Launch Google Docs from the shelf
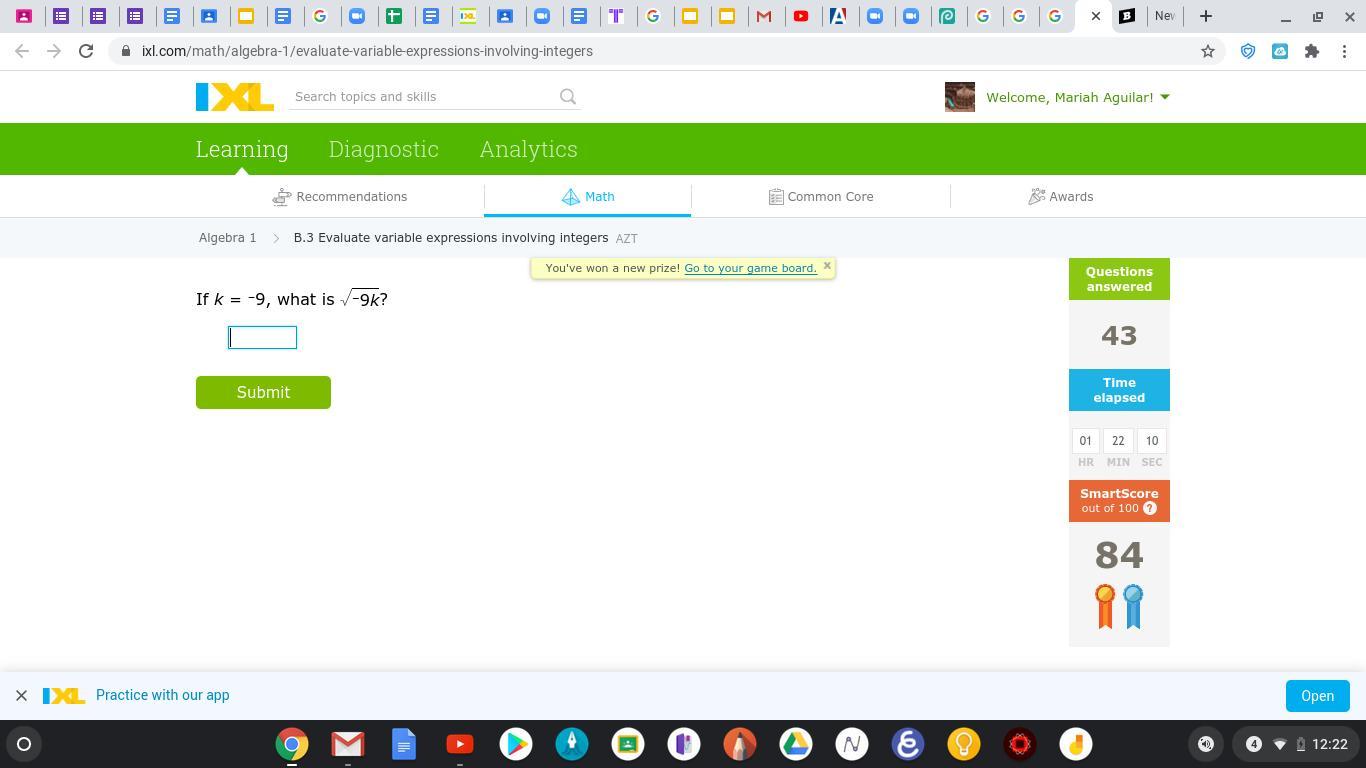This screenshot has height=768, width=1366. click(404, 744)
